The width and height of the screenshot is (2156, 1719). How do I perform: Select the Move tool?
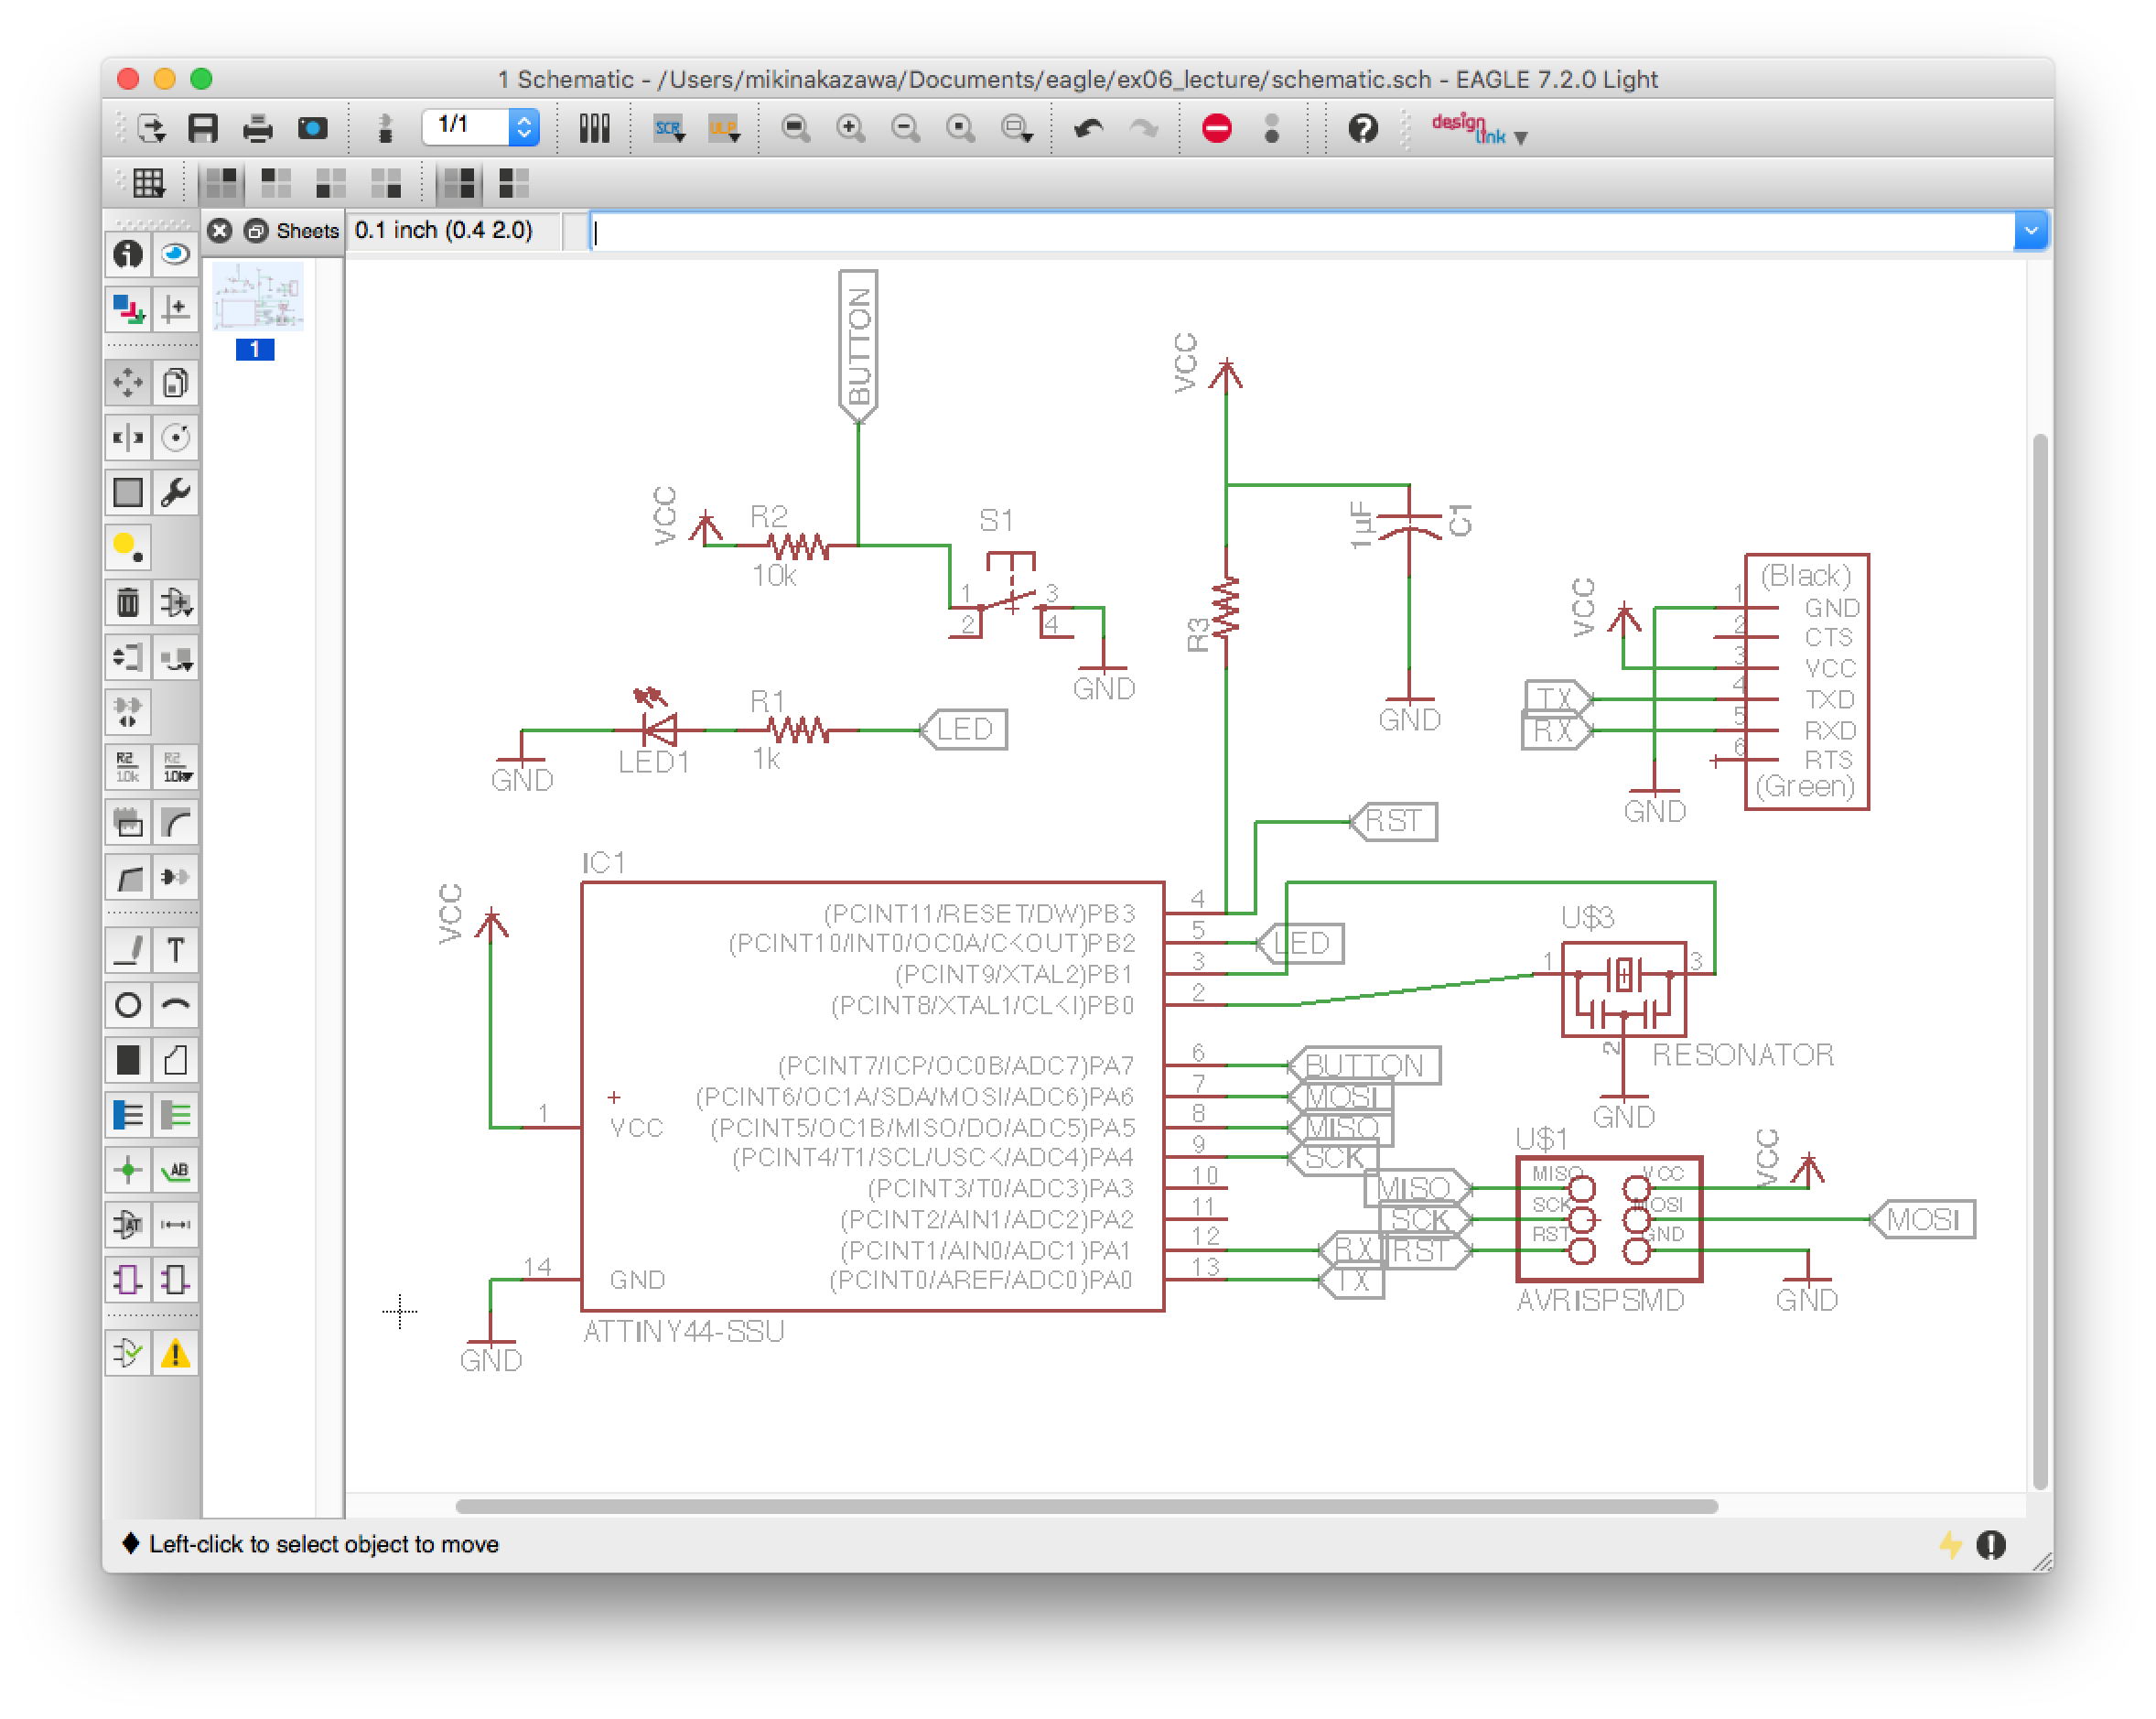128,382
